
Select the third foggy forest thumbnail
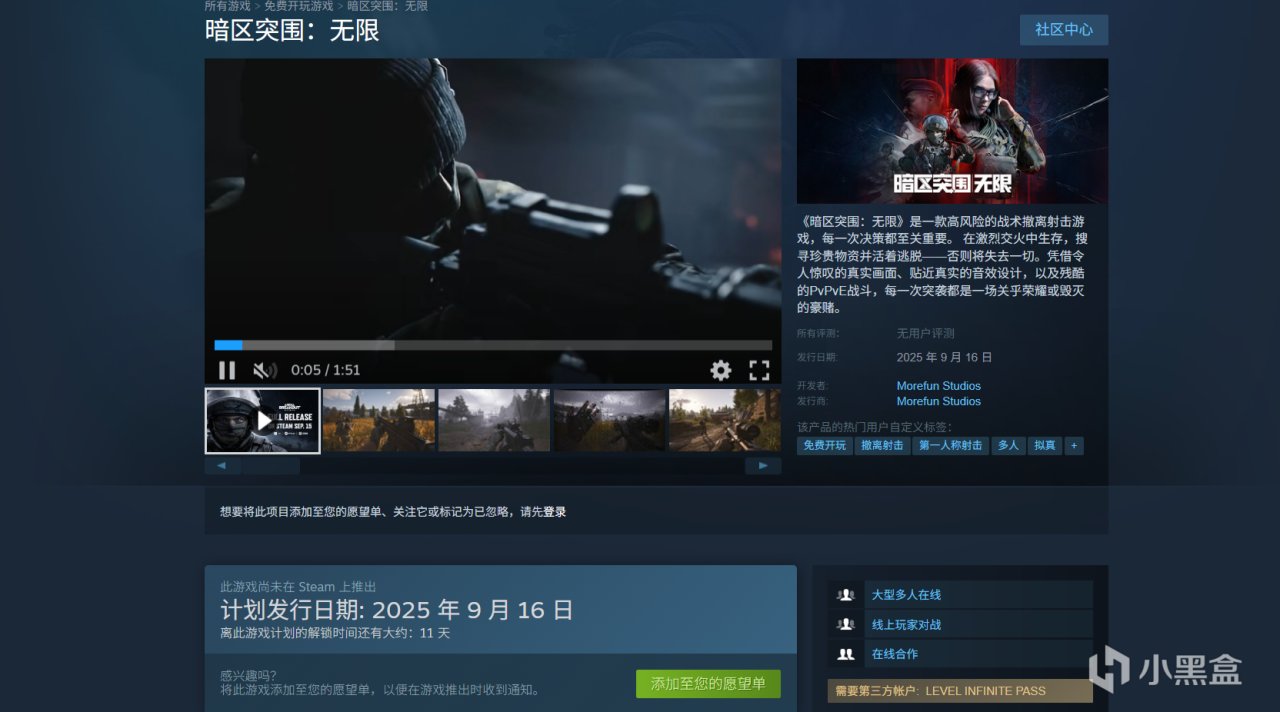click(x=494, y=421)
